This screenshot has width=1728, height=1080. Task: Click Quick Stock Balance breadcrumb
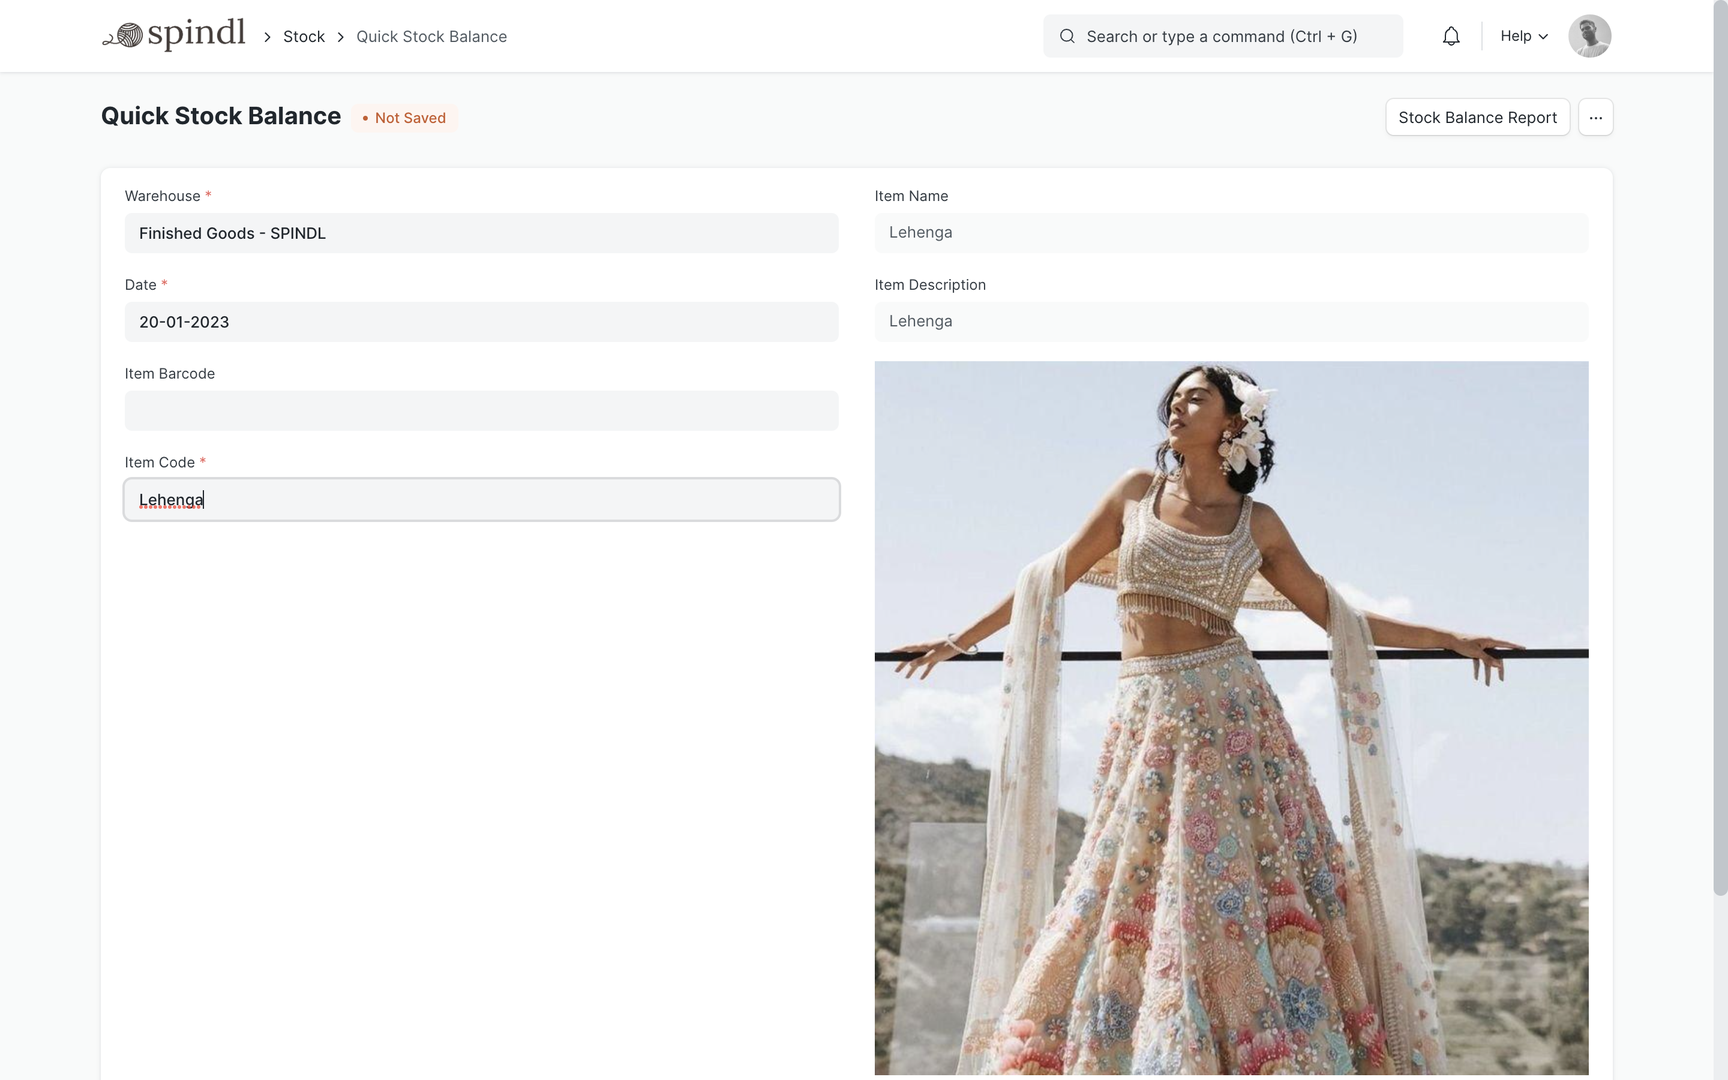432,36
